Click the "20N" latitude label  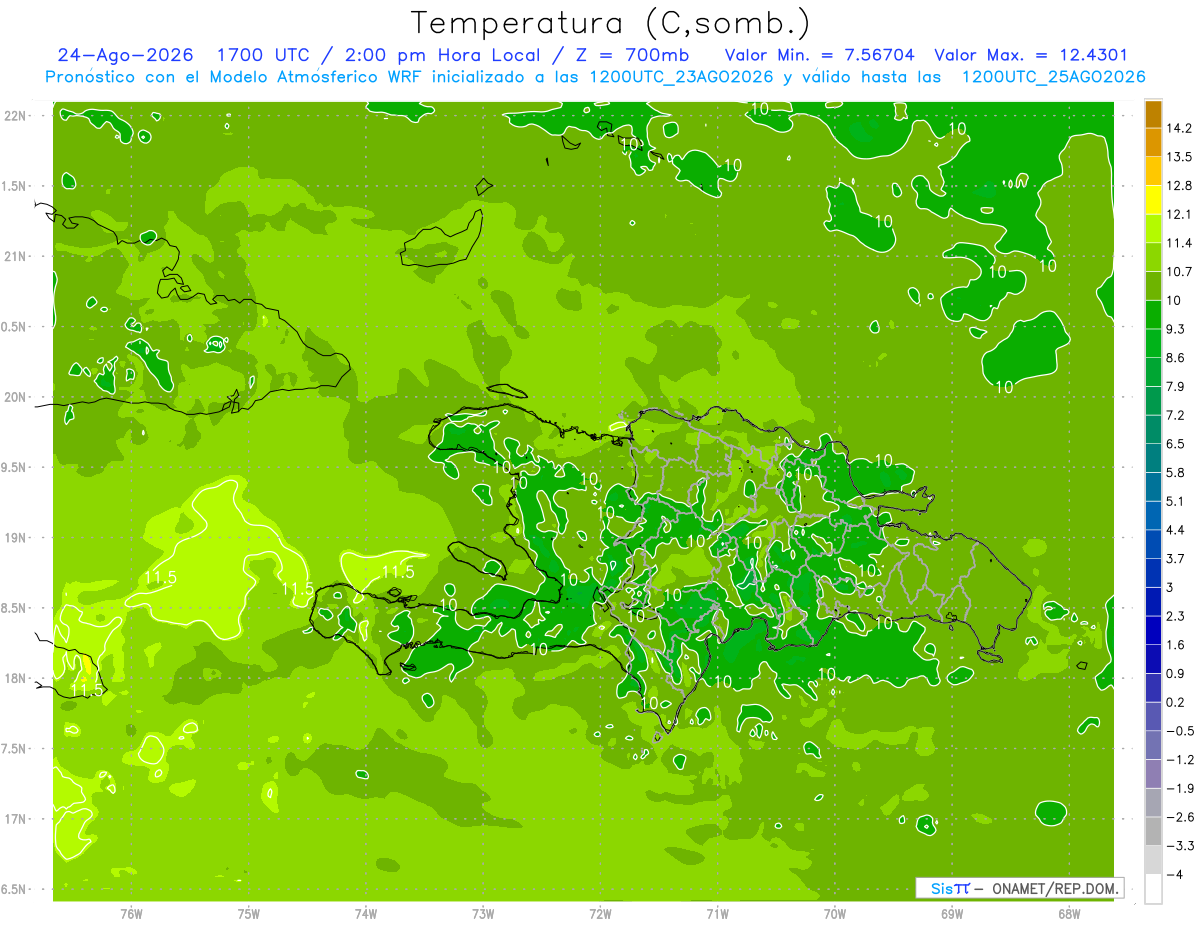click(16, 397)
